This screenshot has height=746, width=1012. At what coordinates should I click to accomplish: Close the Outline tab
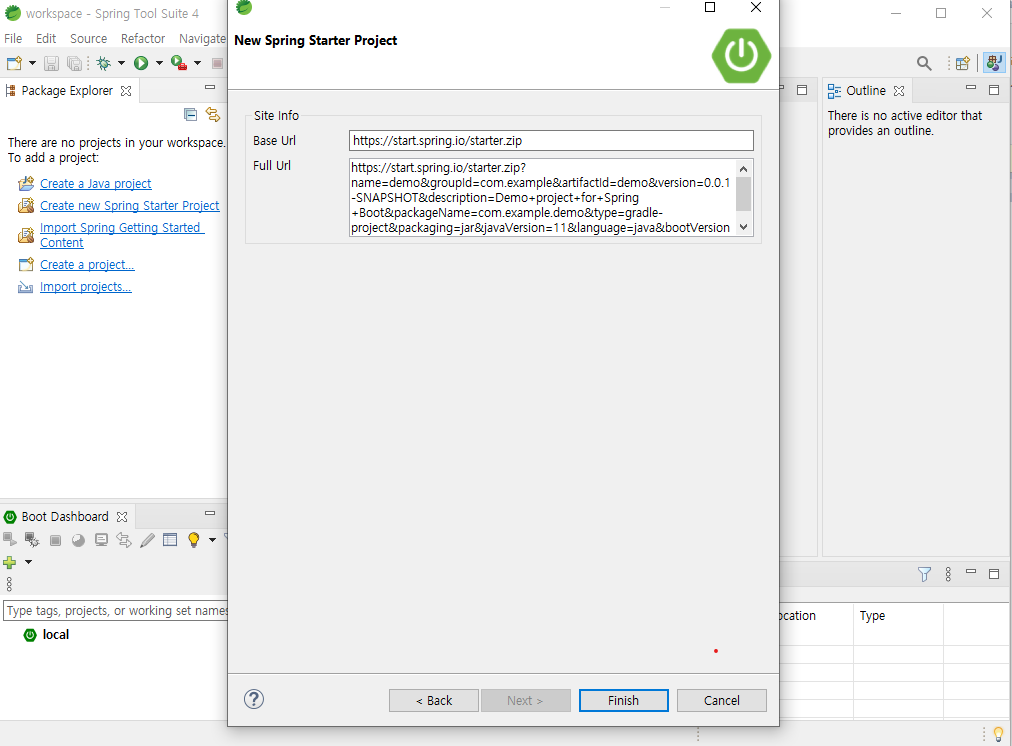[x=899, y=91]
